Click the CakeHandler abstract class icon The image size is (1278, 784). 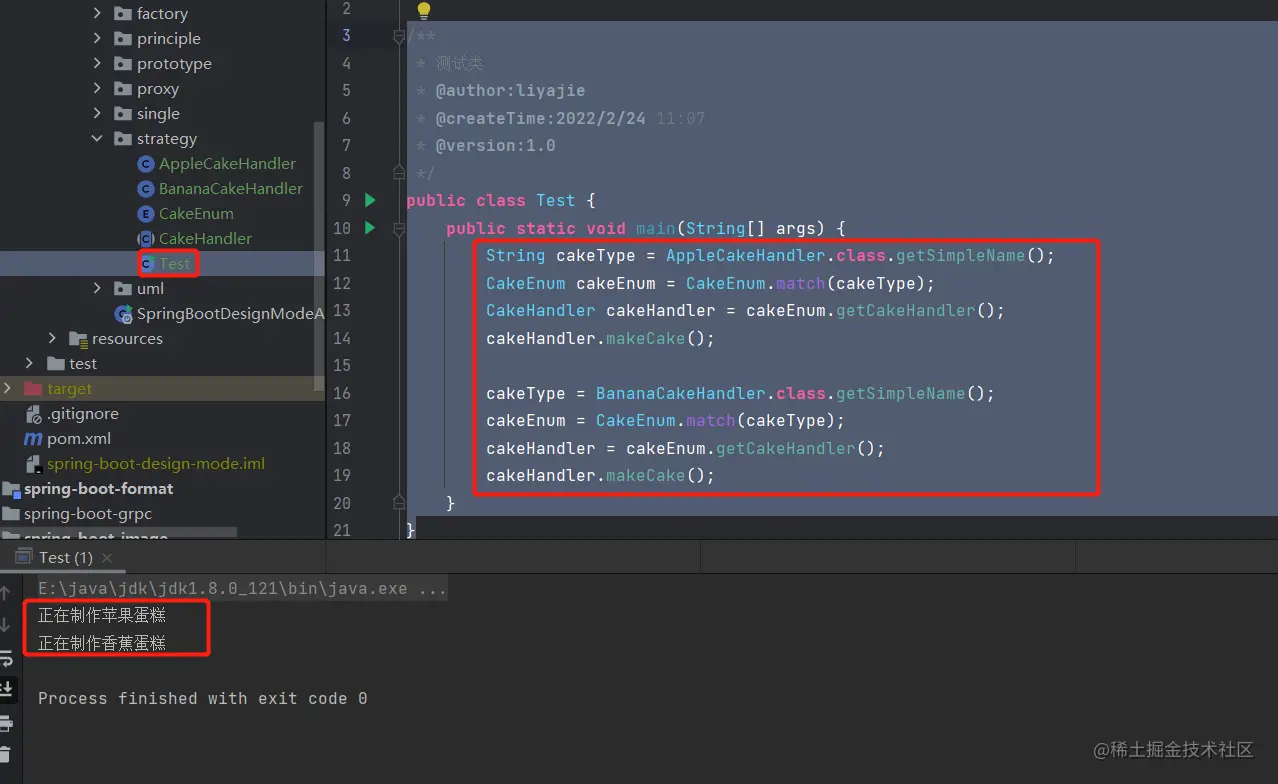click(x=146, y=239)
